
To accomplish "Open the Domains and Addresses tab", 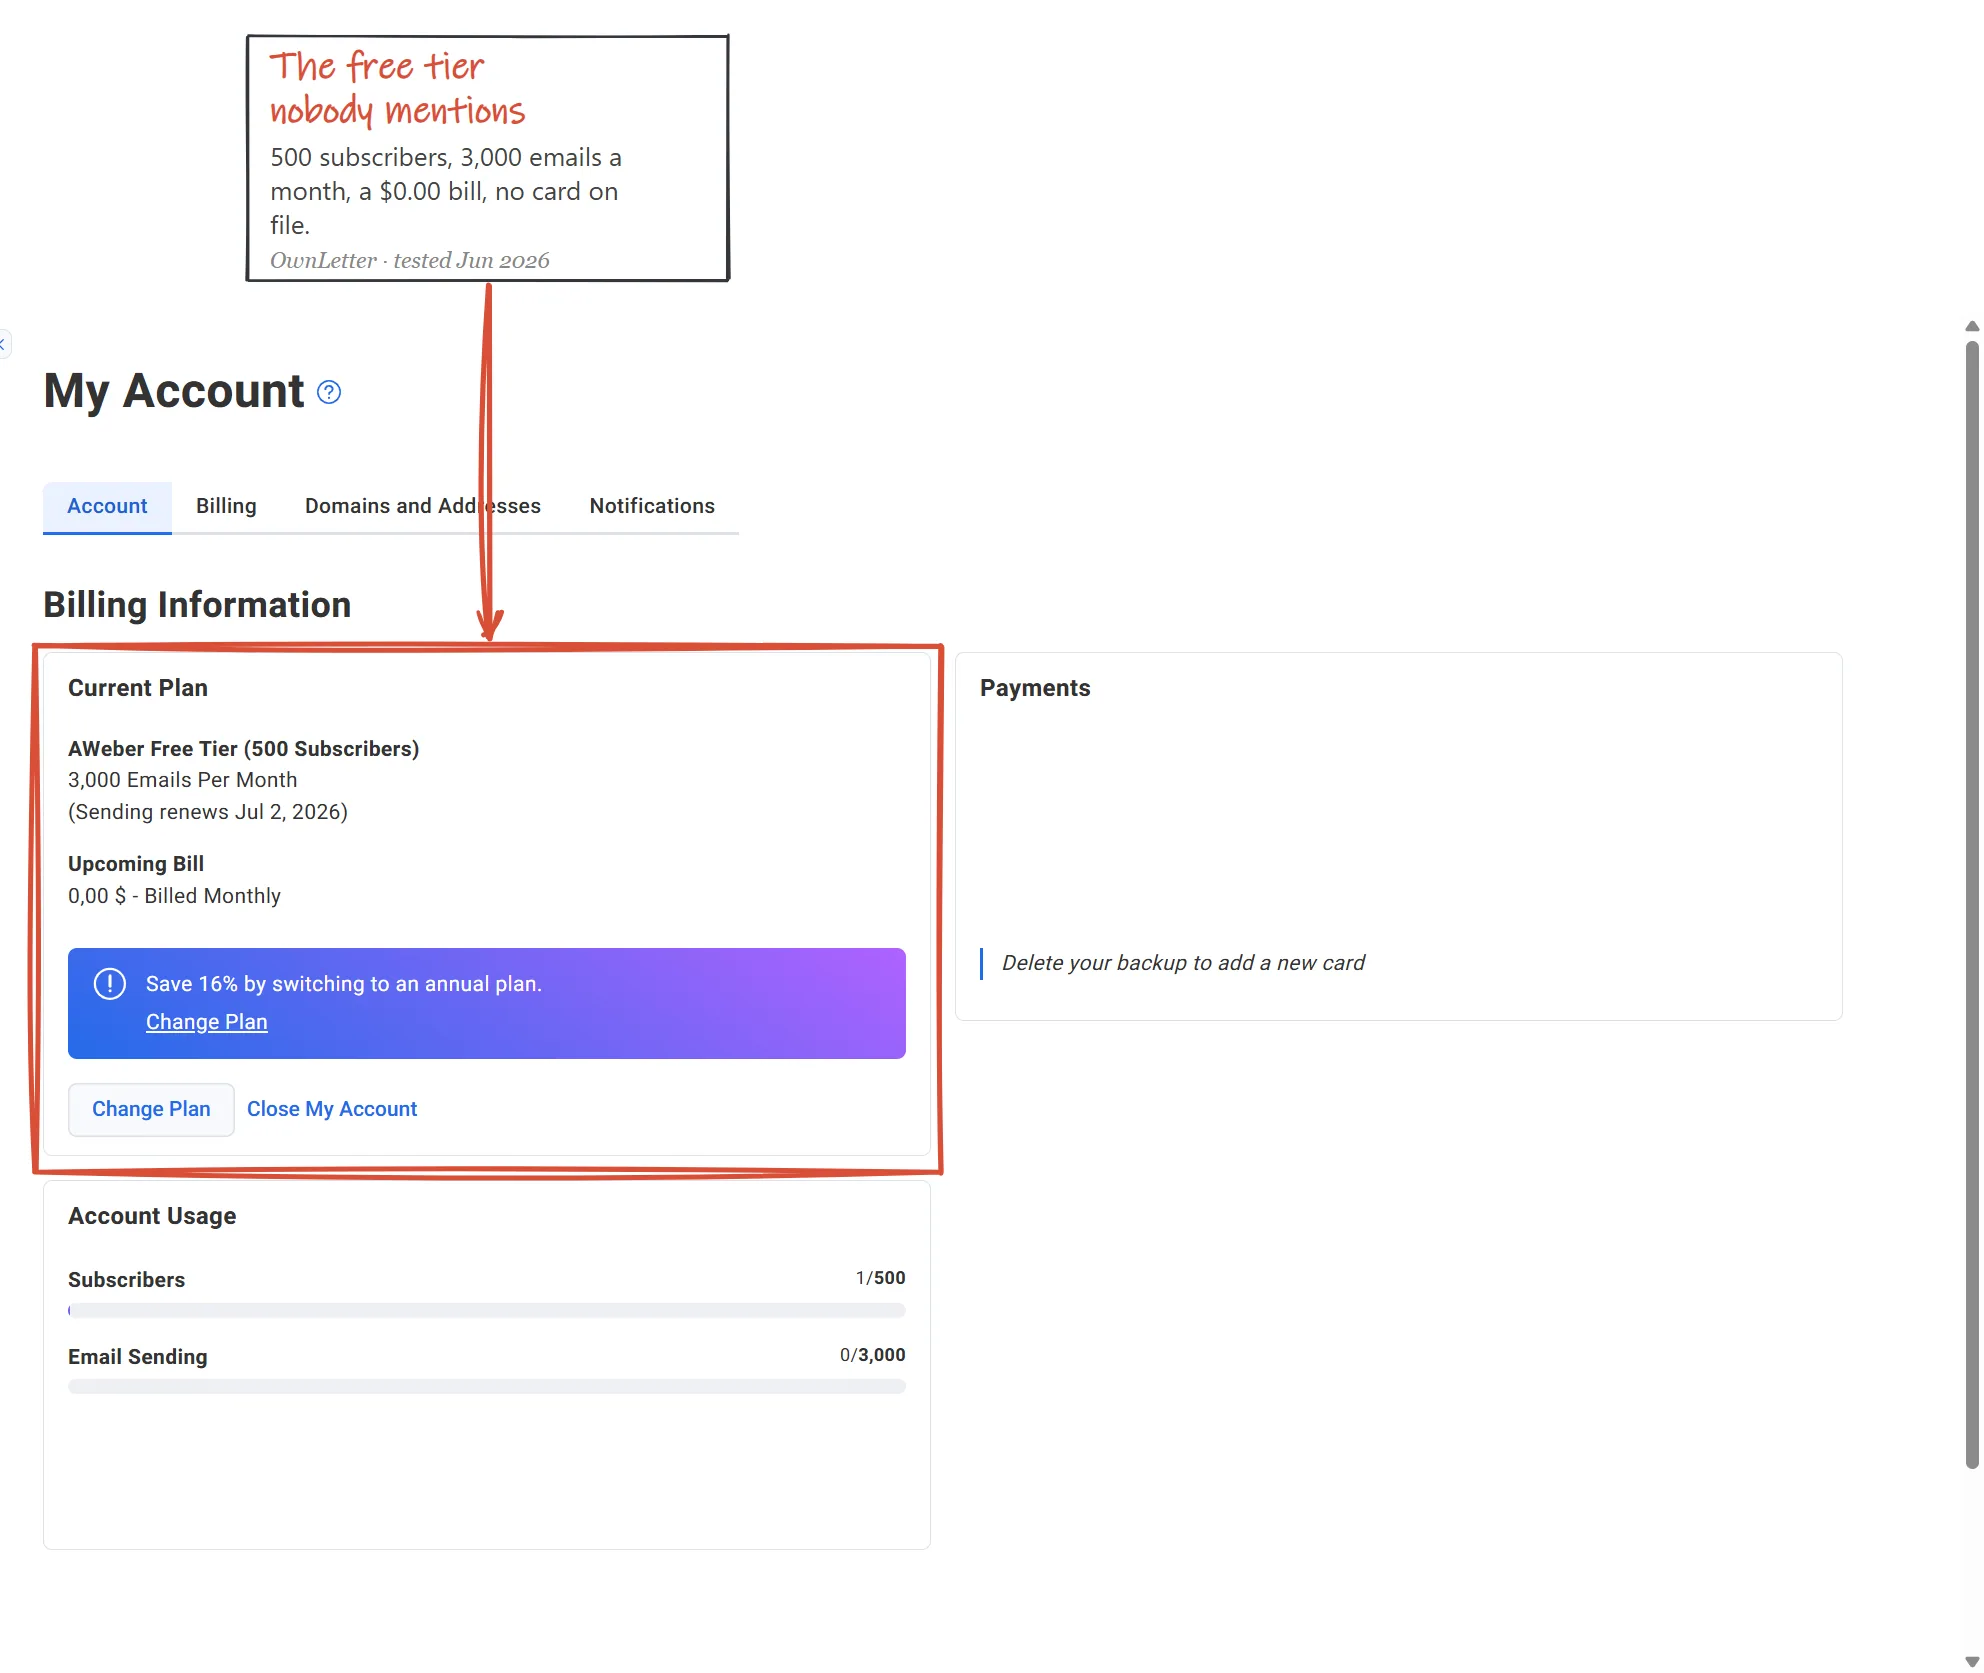I will click(x=423, y=506).
